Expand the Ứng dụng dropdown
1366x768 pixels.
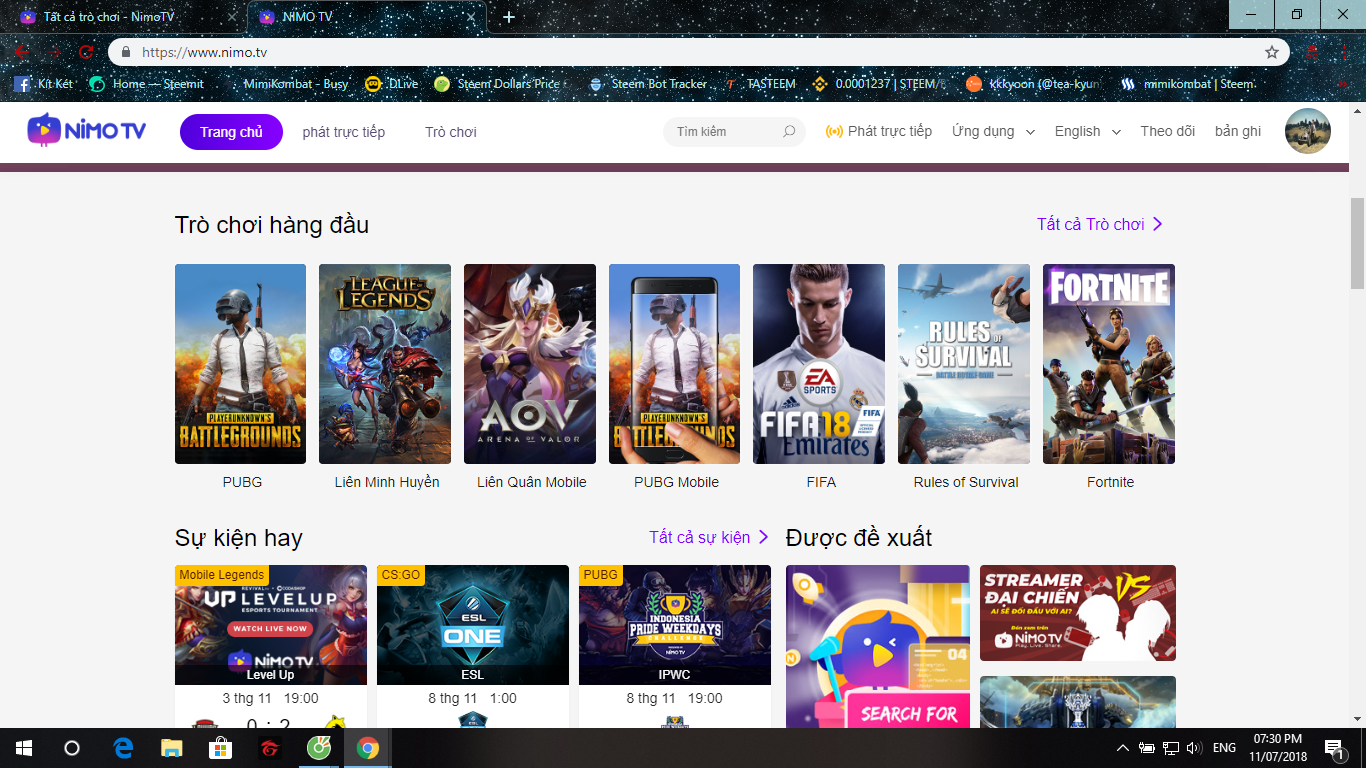tap(990, 131)
